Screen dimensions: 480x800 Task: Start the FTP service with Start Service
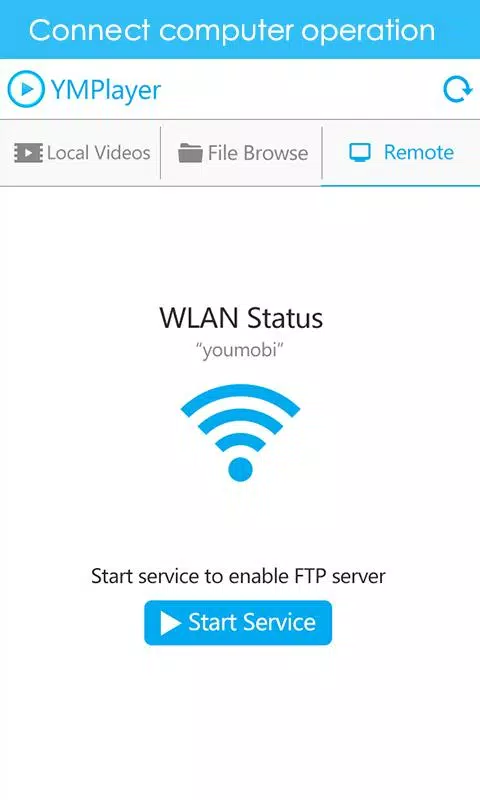coord(238,623)
